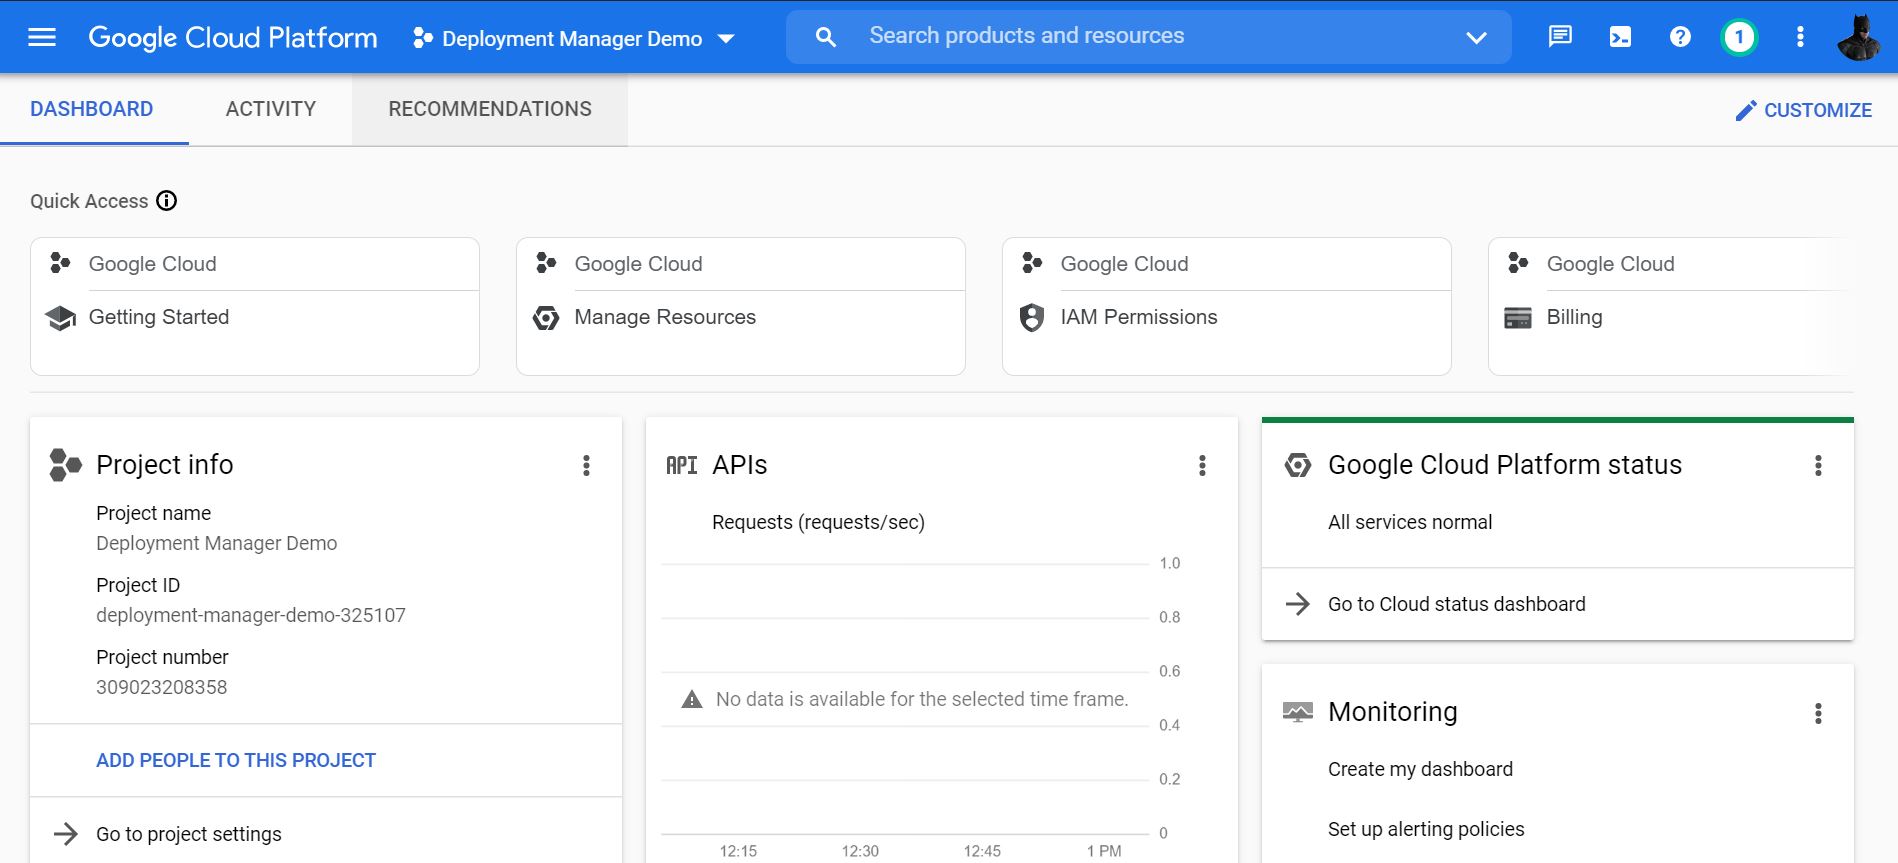Image resolution: width=1898 pixels, height=863 pixels.
Task: Click the project icon beside Deployment Manager Demo
Action: 423,38
